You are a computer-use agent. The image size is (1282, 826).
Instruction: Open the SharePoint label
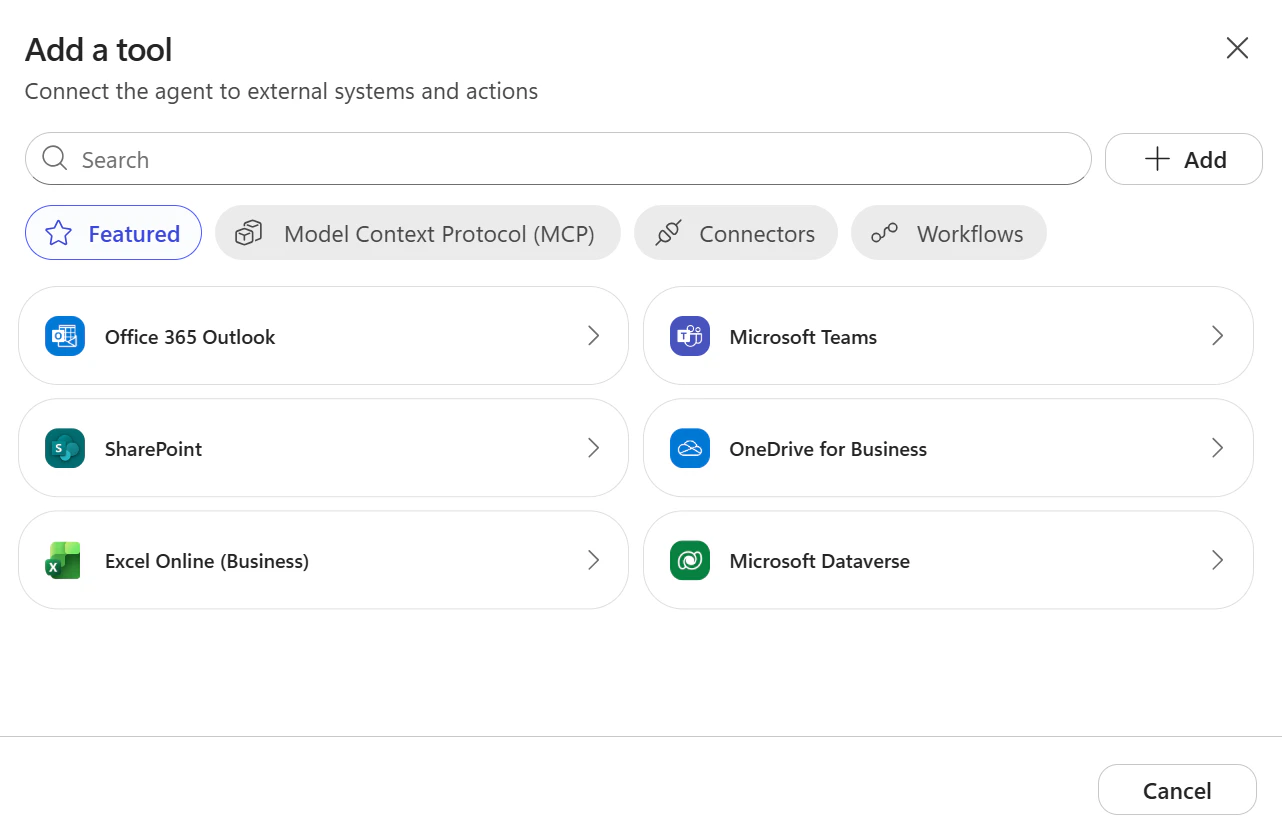[153, 449]
